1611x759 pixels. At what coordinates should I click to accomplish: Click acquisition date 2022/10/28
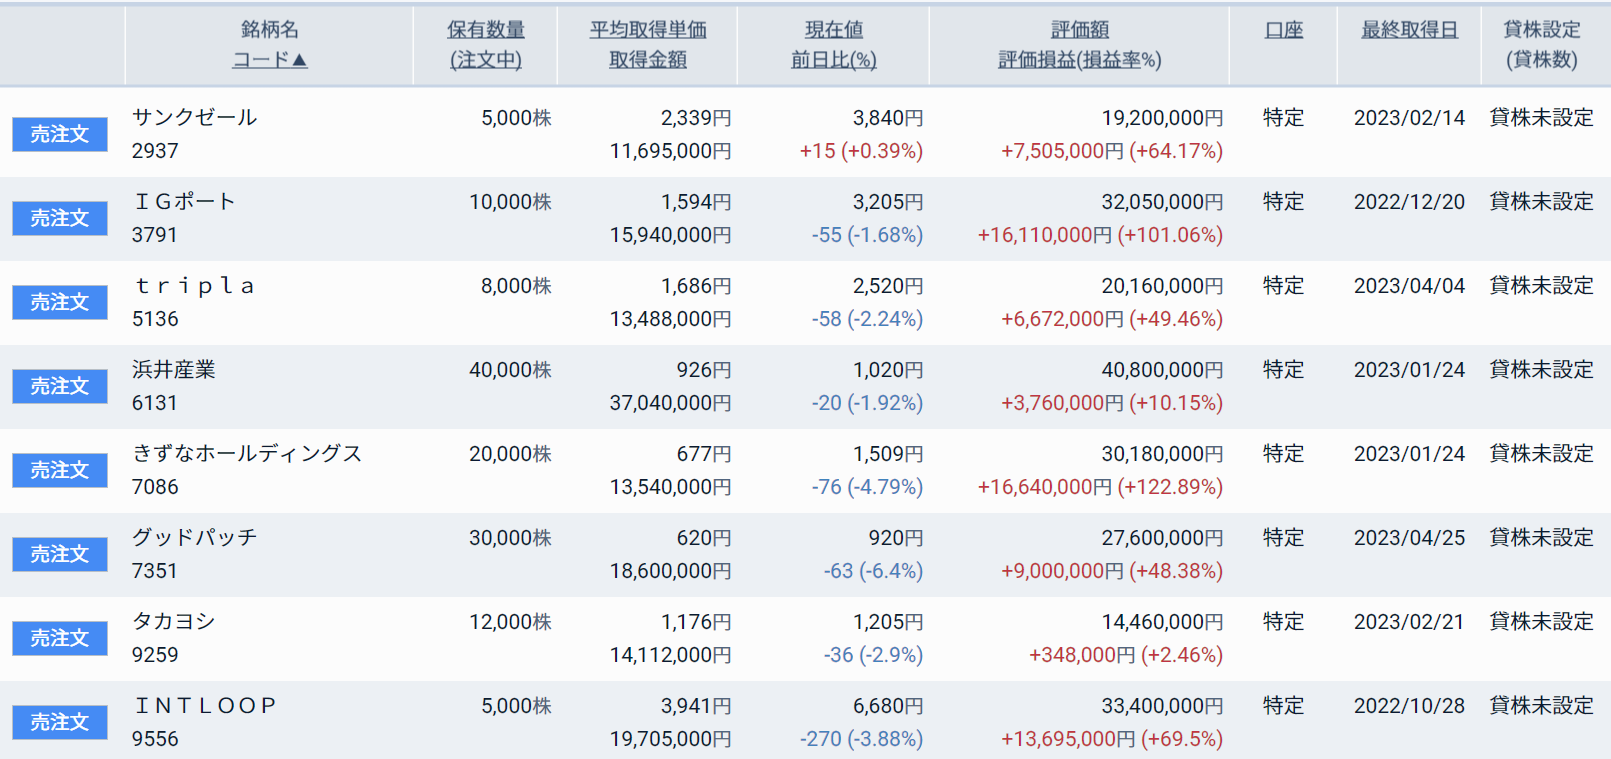[x=1409, y=706]
